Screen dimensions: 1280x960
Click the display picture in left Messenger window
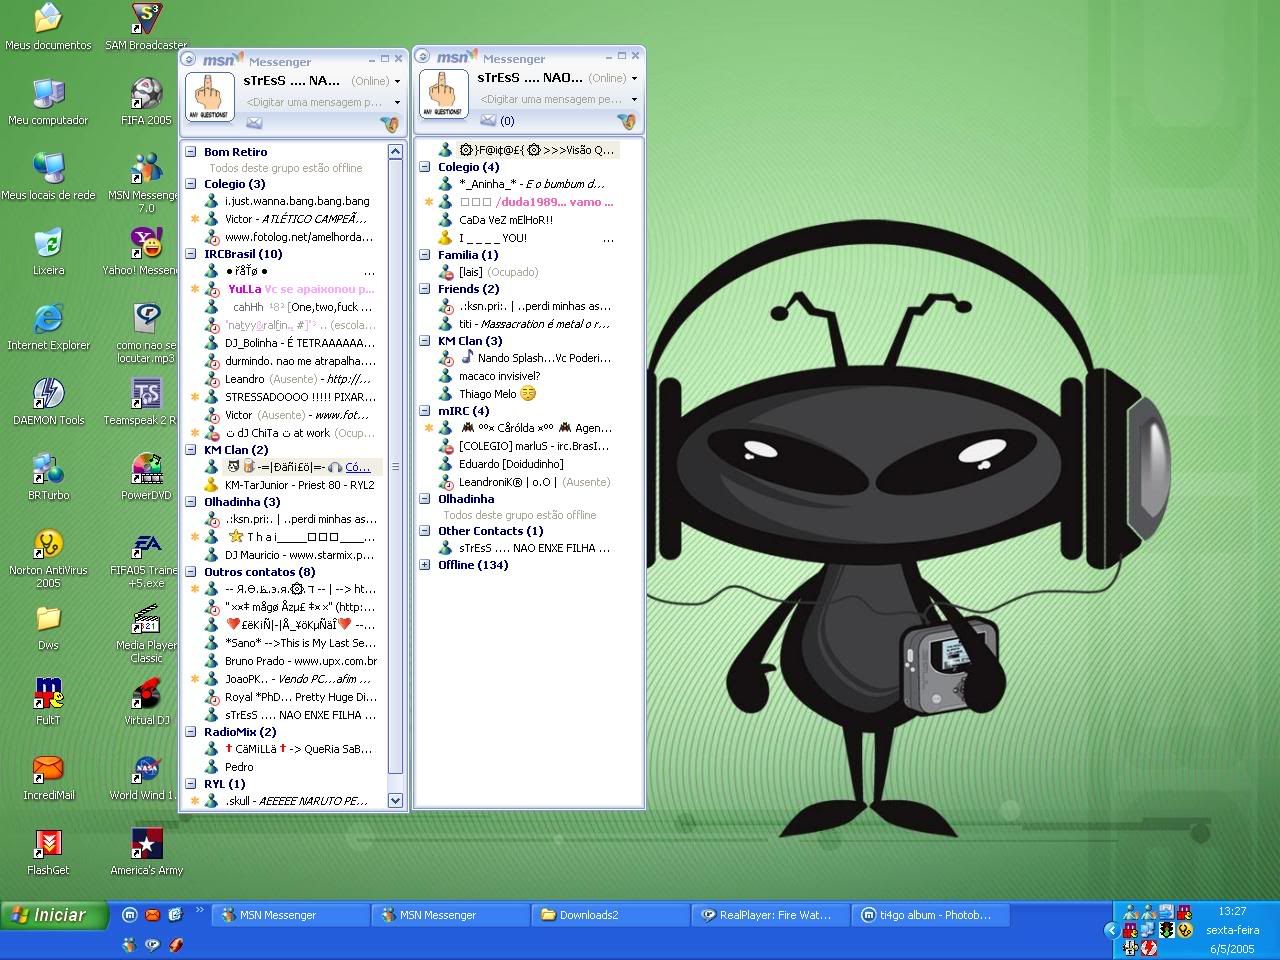click(x=210, y=96)
